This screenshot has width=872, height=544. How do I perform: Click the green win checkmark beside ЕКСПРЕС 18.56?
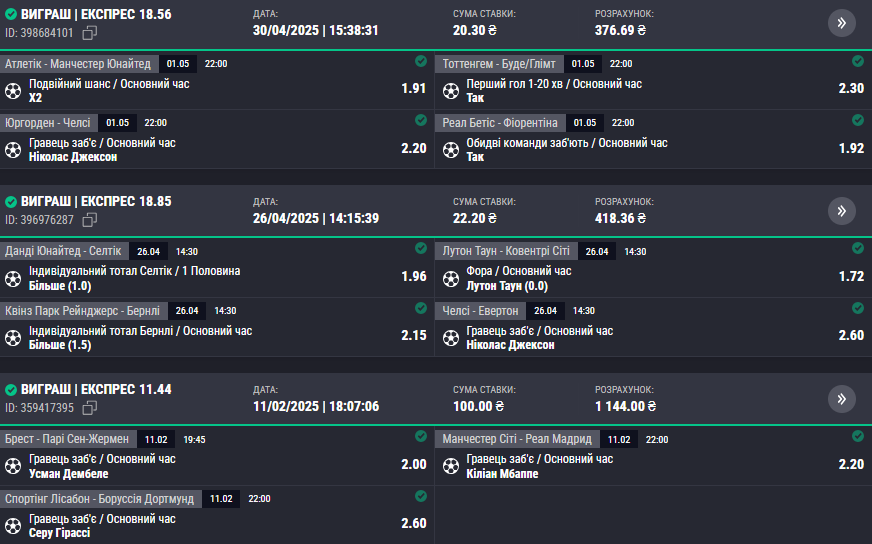11,14
